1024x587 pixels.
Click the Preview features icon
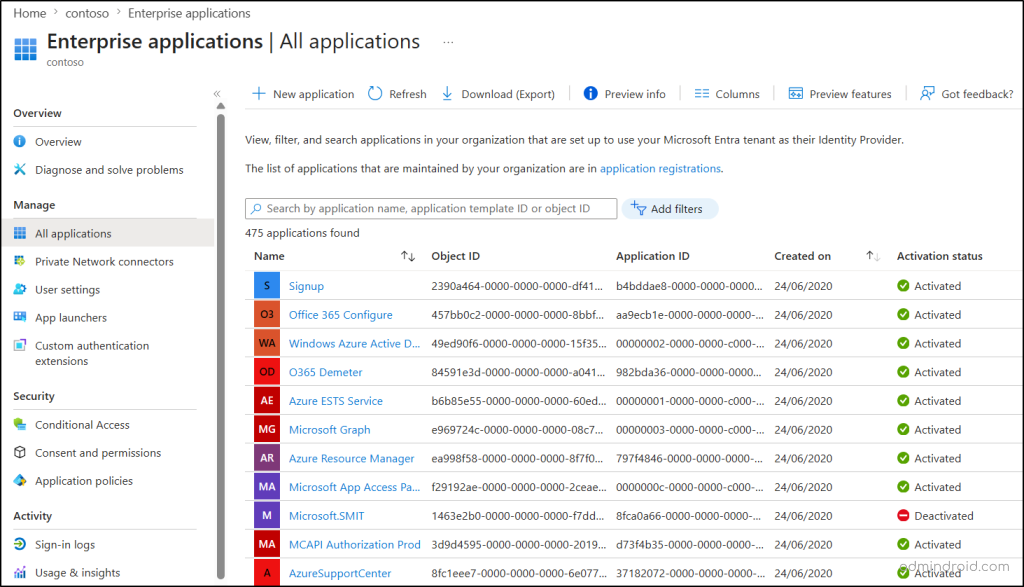click(x=795, y=93)
